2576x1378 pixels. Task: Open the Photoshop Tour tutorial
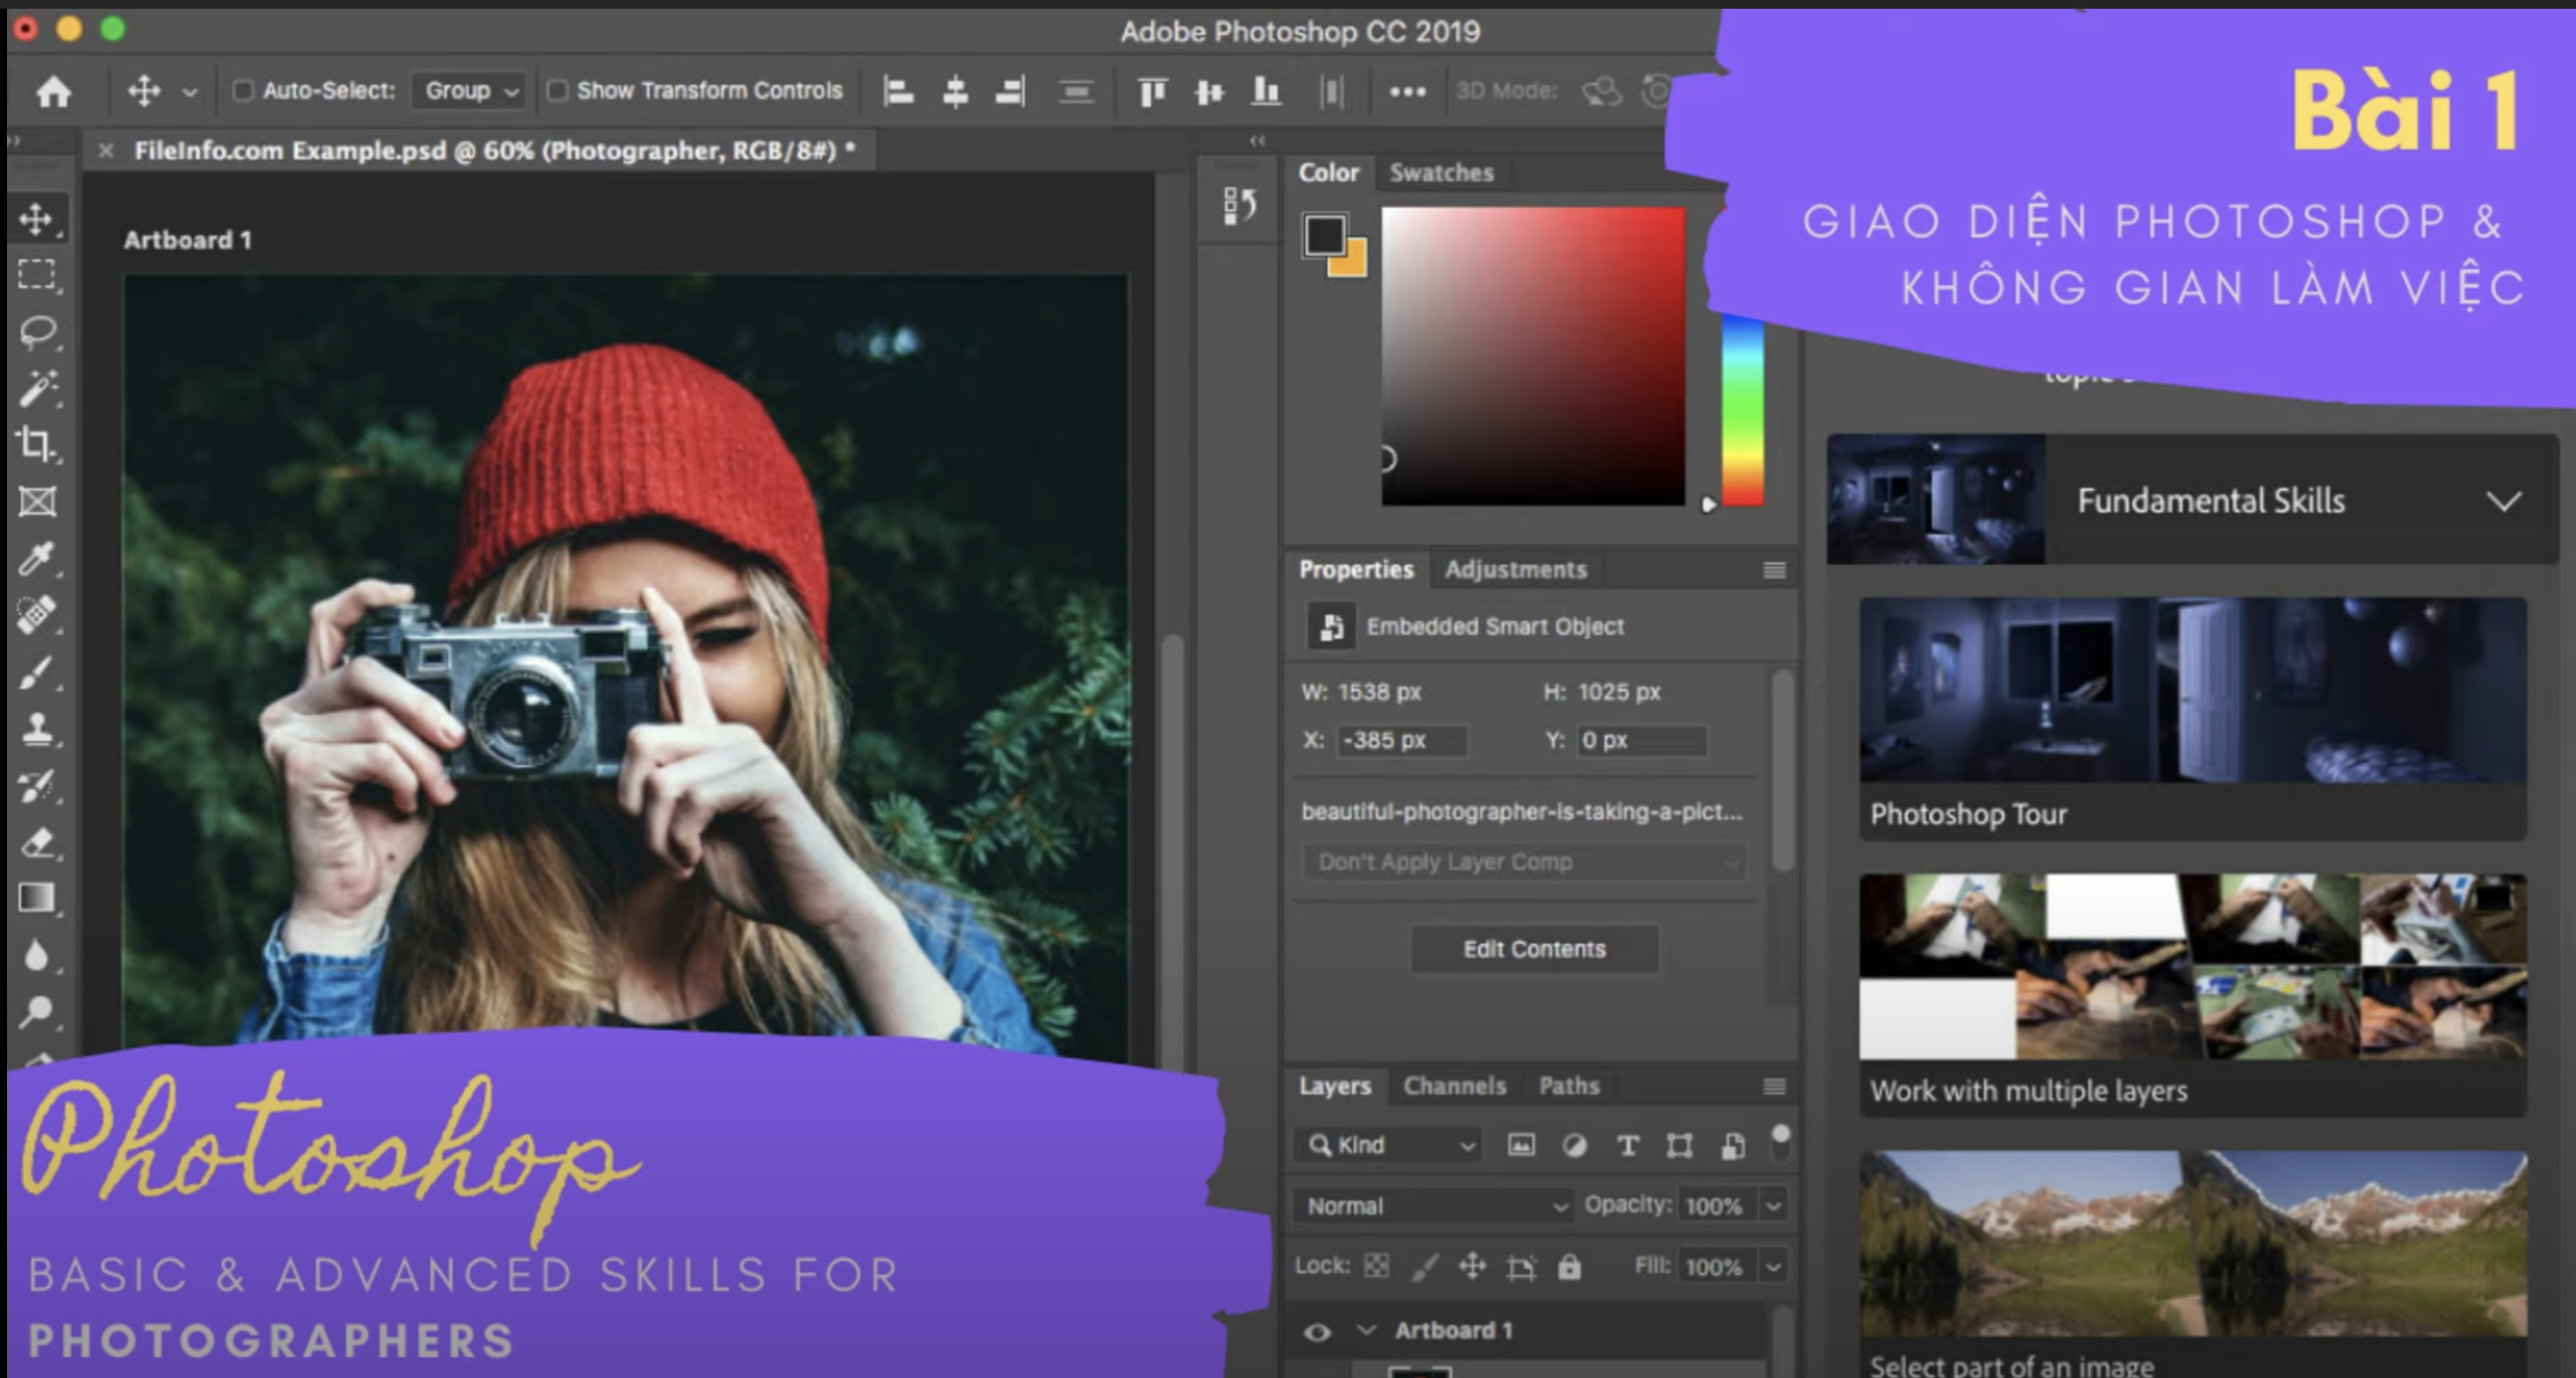pyautogui.click(x=2192, y=719)
